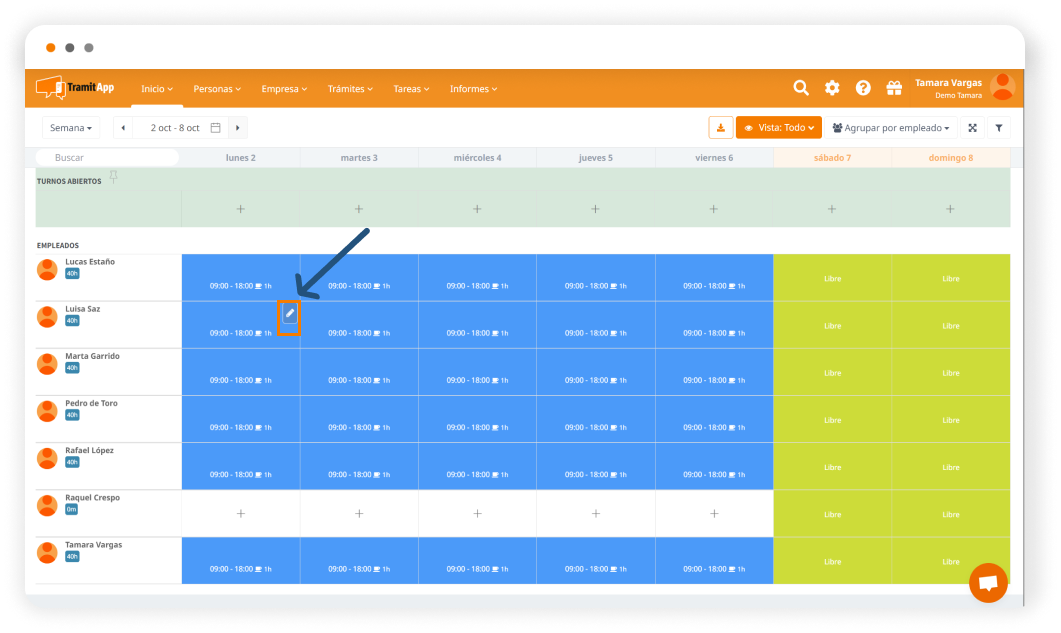
Task: Toggle fullscreen with the expand icon
Action: 972,128
